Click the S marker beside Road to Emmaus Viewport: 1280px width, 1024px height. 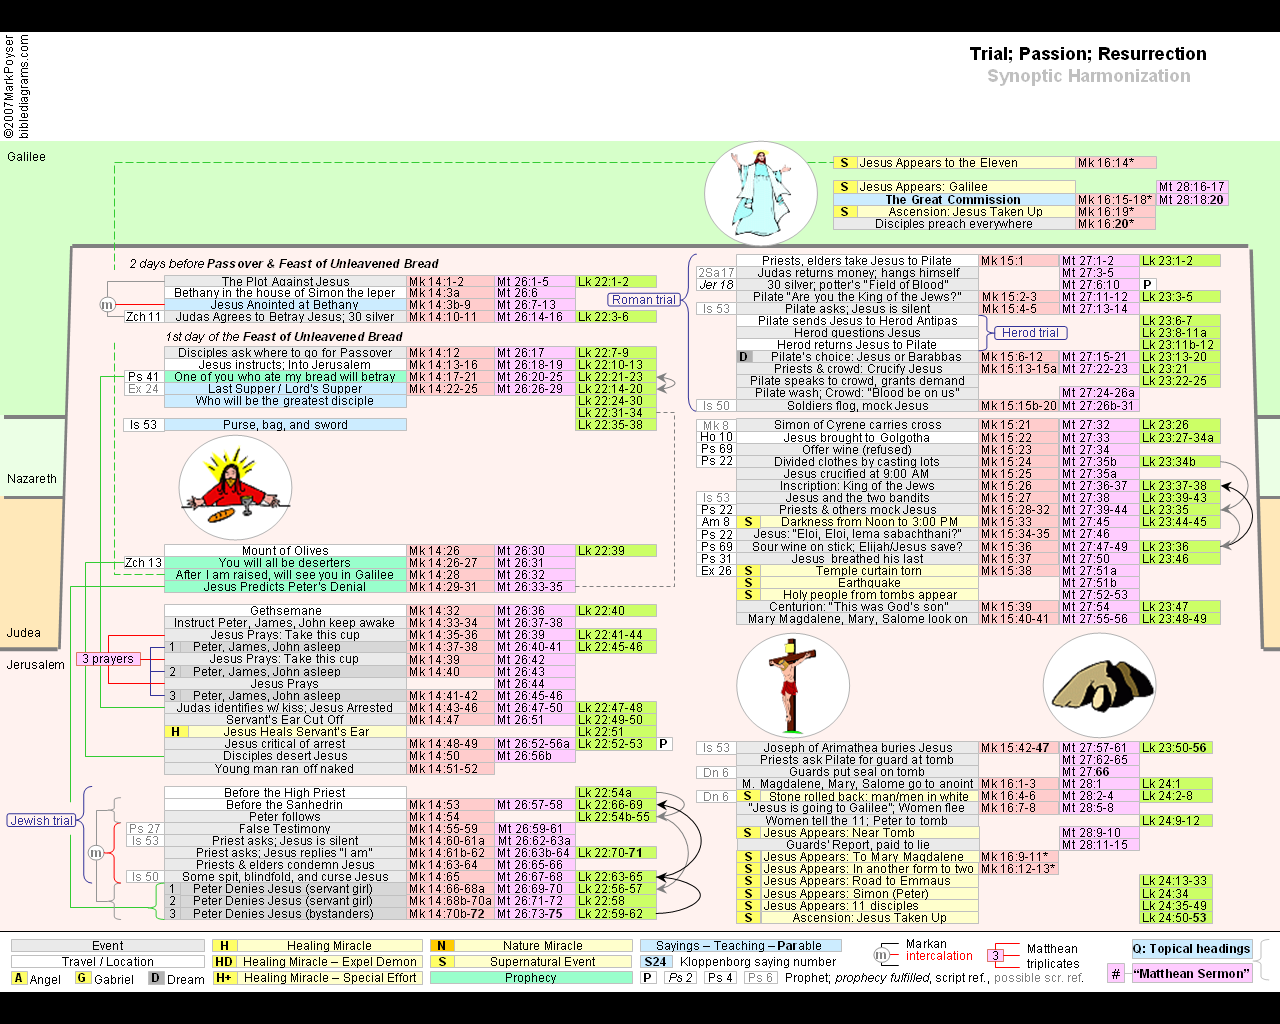(748, 881)
